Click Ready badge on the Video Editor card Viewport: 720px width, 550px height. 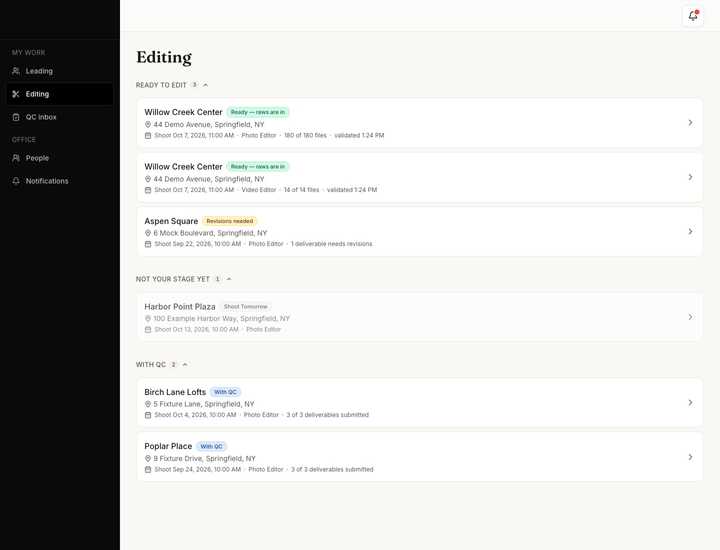258,167
